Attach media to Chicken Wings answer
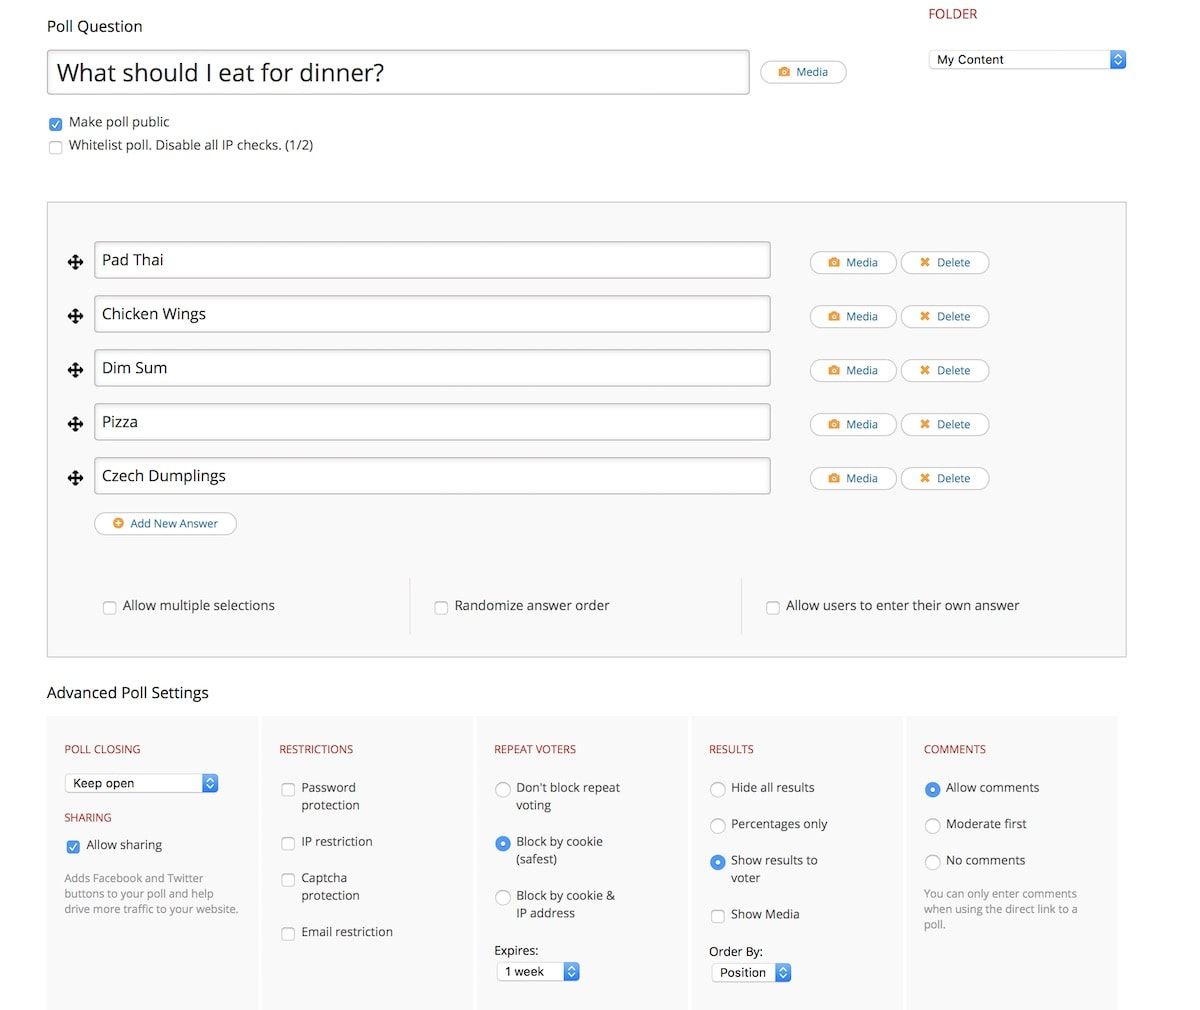 (x=852, y=316)
